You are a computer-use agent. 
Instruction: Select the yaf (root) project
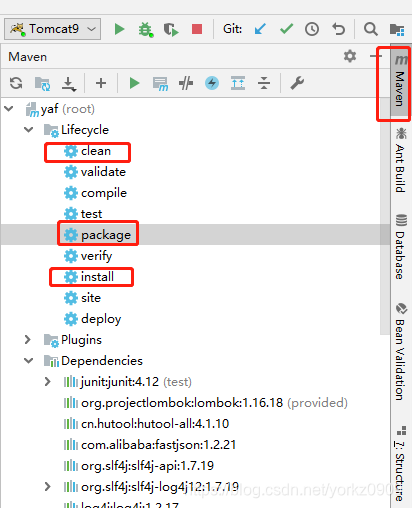(60, 109)
